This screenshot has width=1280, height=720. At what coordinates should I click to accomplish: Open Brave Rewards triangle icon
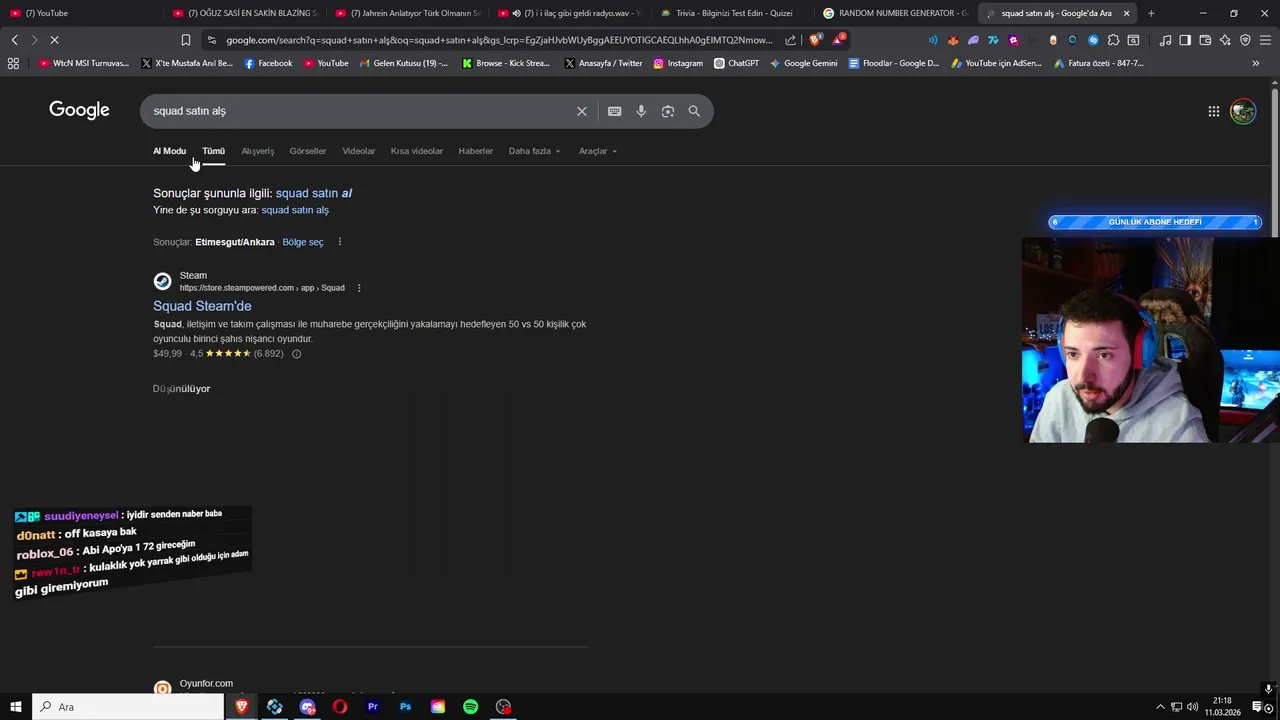tap(839, 40)
